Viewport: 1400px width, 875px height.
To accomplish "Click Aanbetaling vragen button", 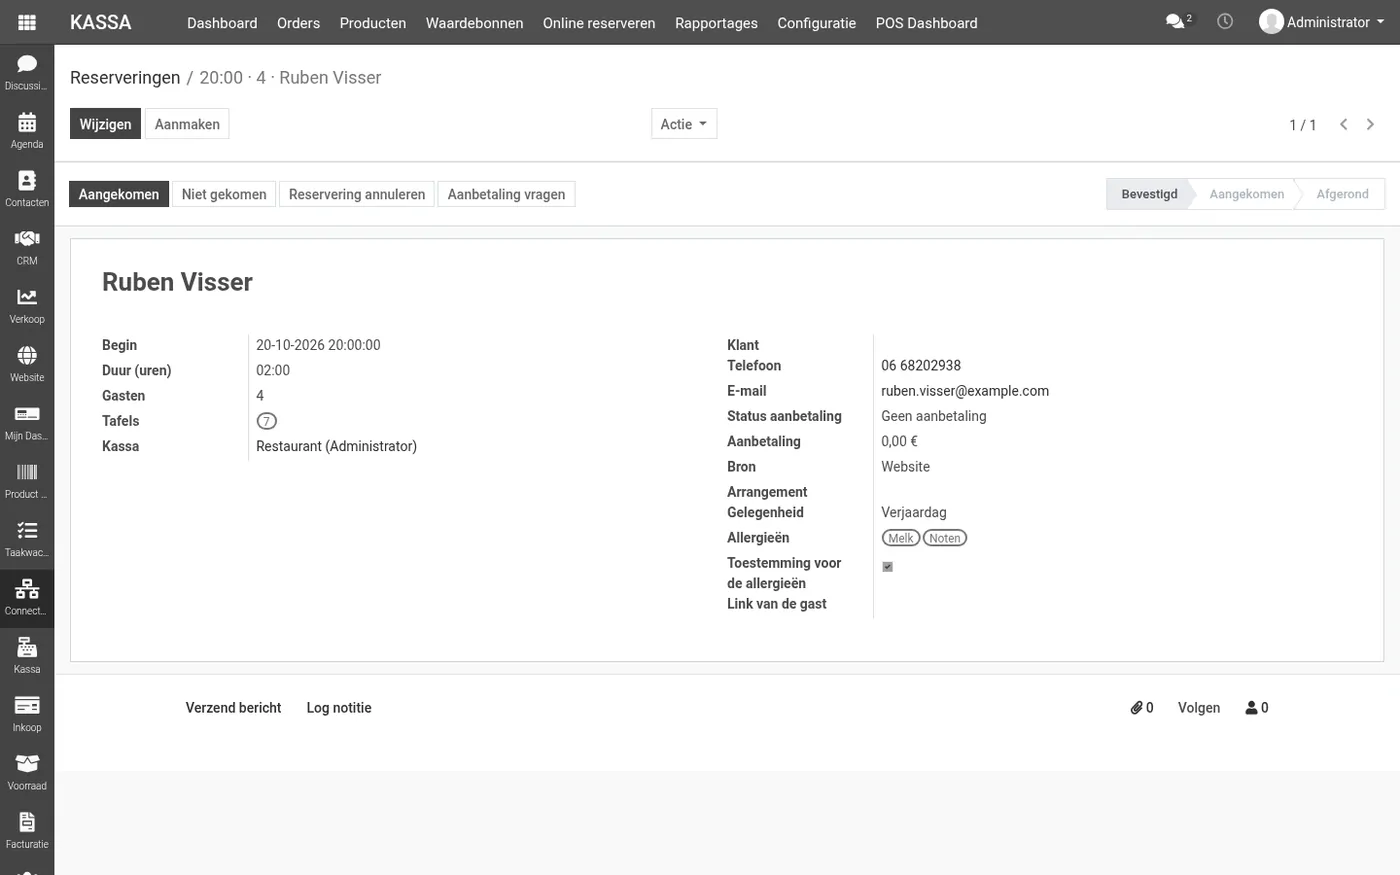I will [x=506, y=194].
